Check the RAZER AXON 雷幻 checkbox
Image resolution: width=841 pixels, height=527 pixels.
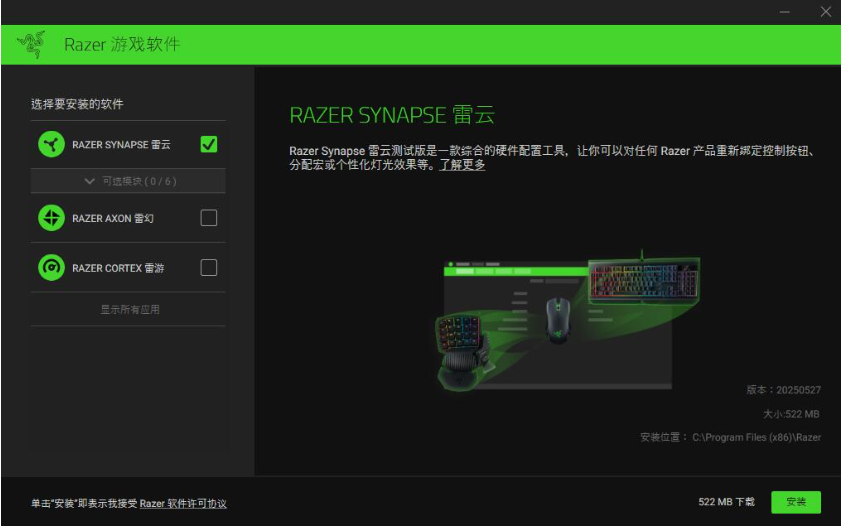(209, 218)
